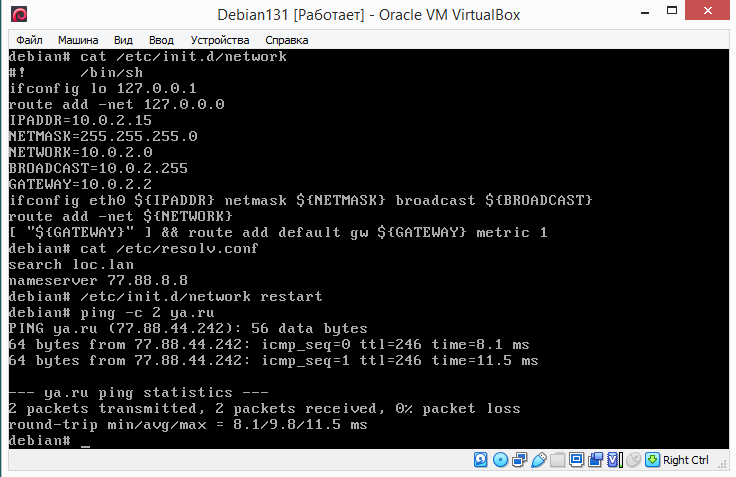The width and height of the screenshot is (736, 477).
Task: Open the Справка menu
Action: pos(288,39)
